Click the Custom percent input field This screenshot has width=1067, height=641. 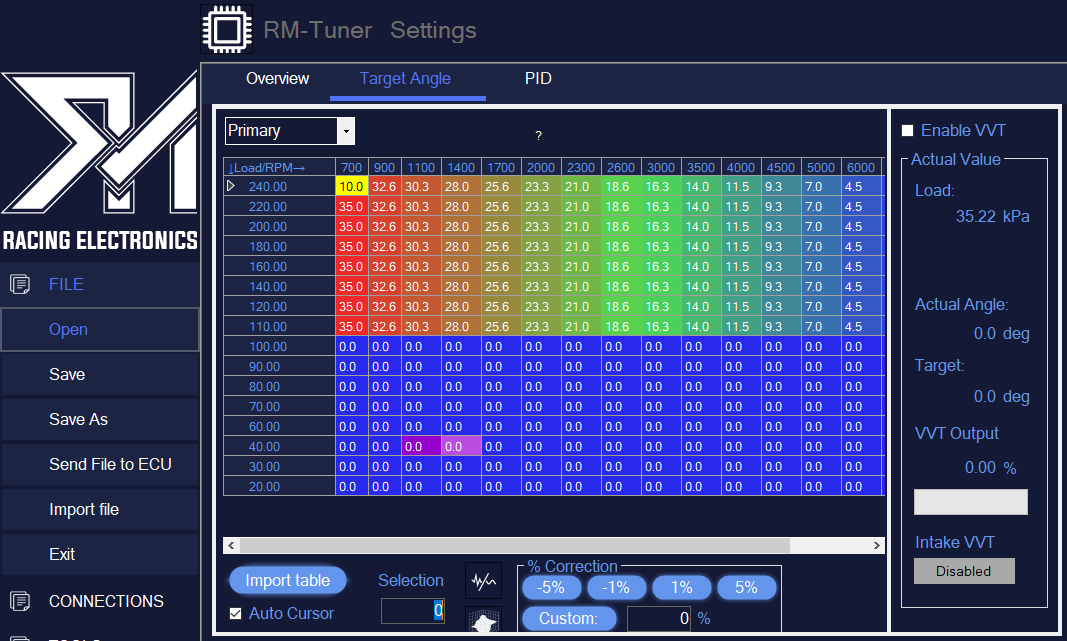click(x=659, y=619)
